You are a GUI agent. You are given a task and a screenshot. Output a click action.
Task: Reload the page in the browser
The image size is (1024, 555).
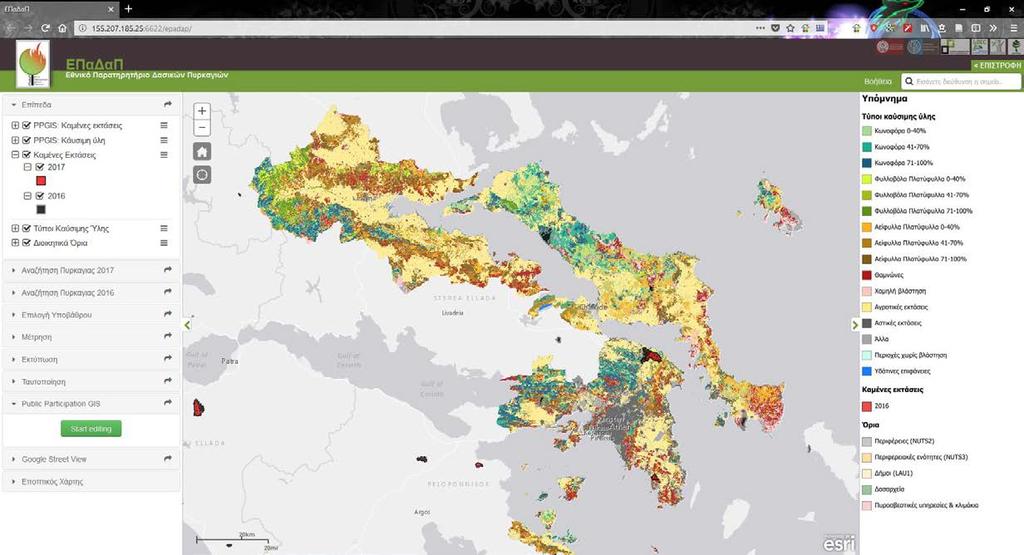coord(45,28)
